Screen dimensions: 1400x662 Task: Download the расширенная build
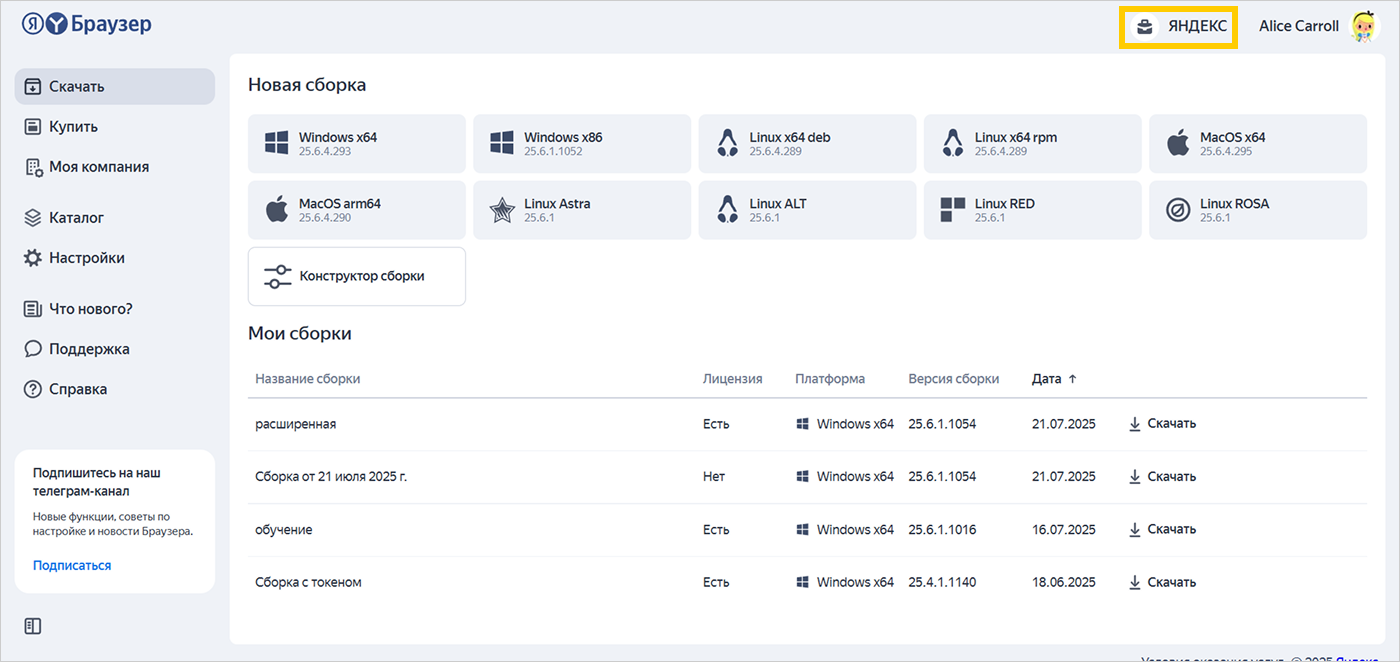tap(1162, 423)
